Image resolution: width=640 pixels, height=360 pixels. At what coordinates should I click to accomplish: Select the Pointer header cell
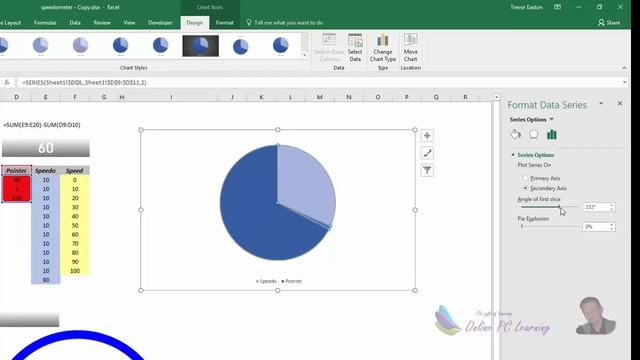click(x=16, y=171)
